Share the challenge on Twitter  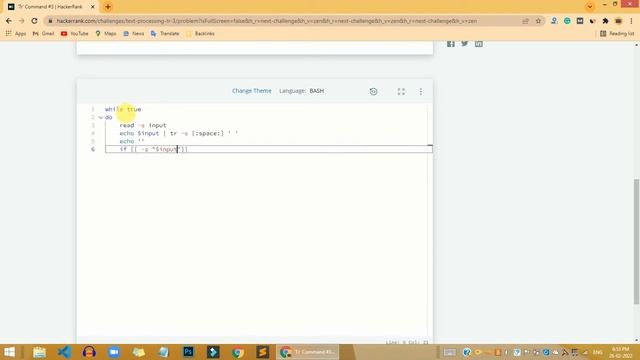pyautogui.click(x=464, y=44)
